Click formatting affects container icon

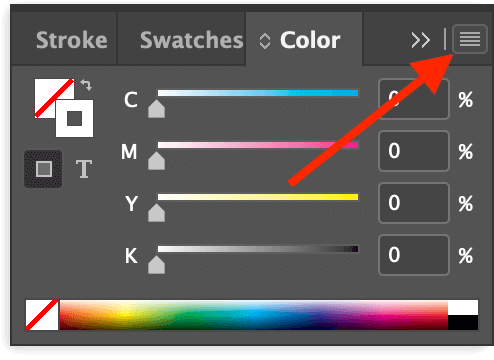tap(43, 169)
